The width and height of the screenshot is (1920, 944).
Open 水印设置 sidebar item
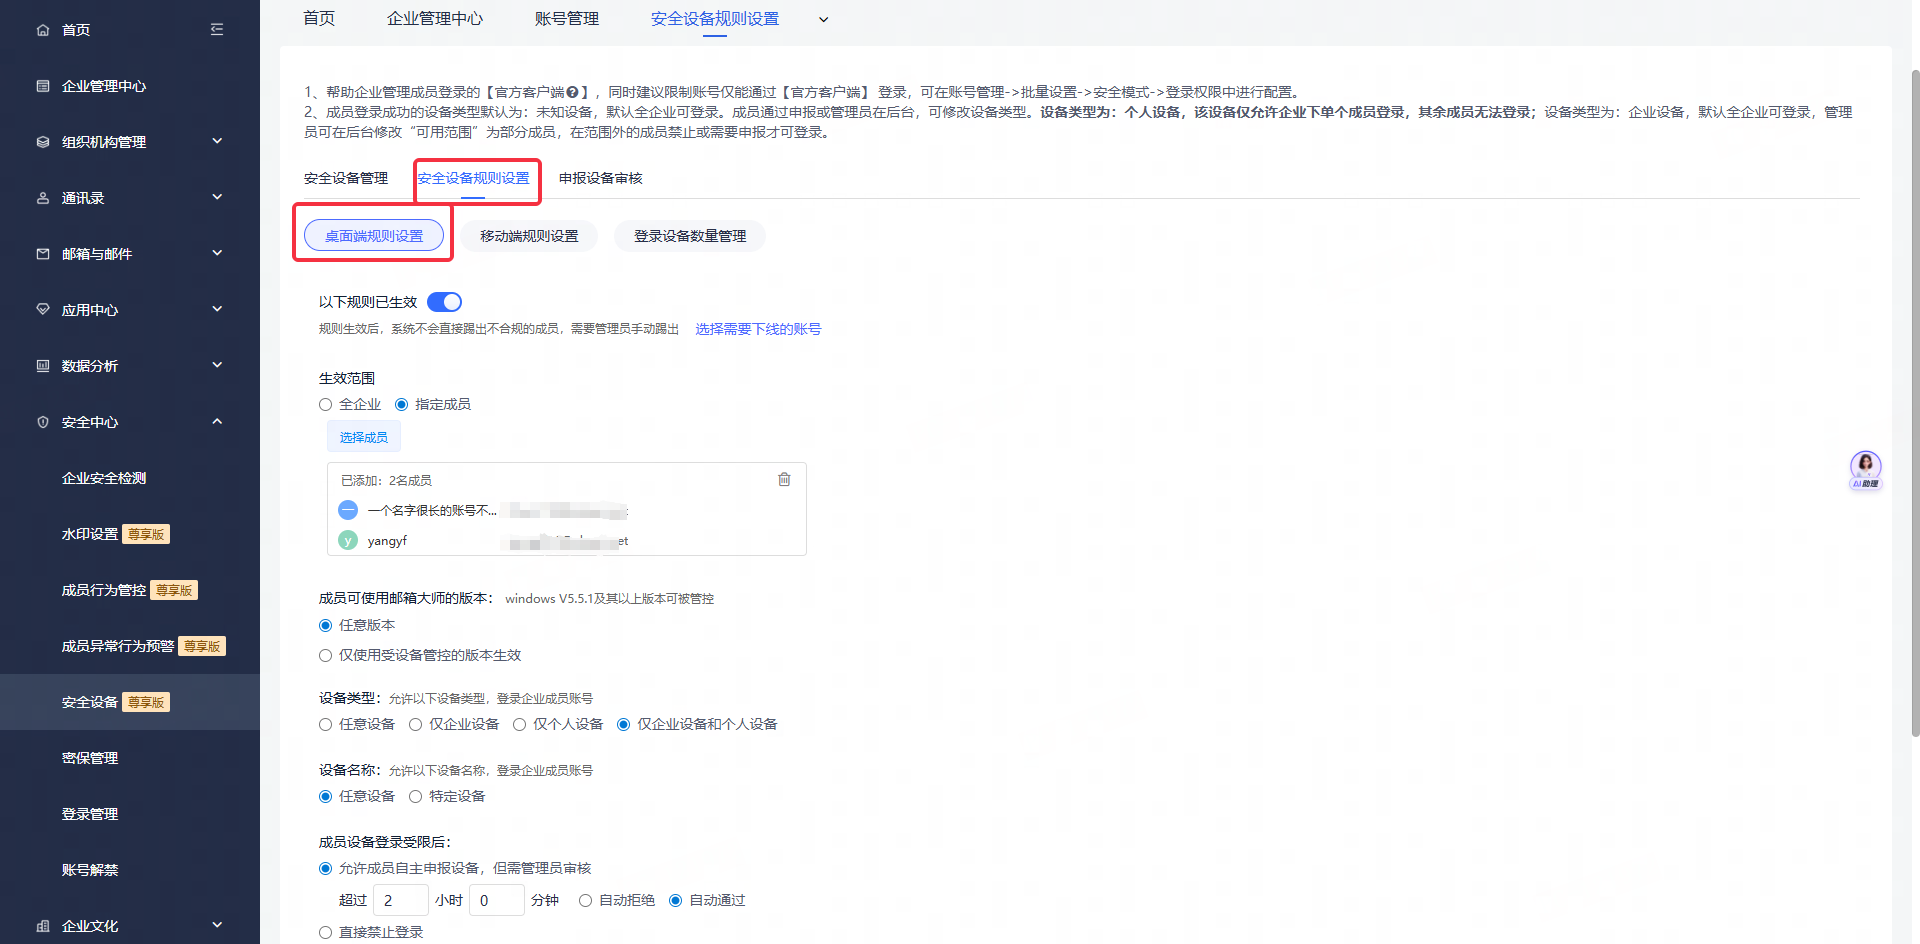[x=90, y=534]
